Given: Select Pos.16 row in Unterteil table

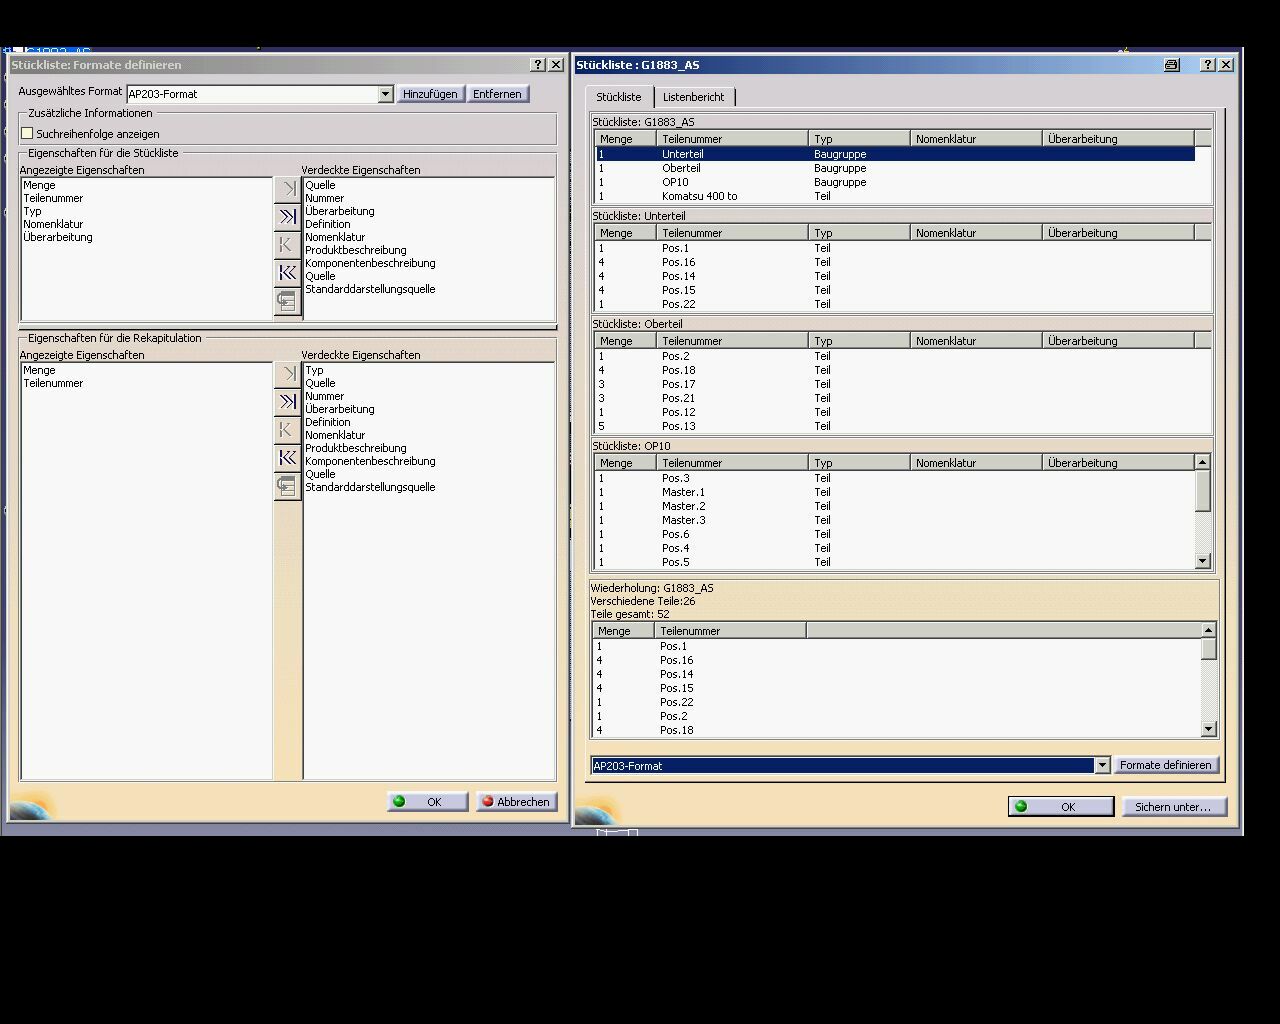Looking at the screenshot, I should 895,262.
